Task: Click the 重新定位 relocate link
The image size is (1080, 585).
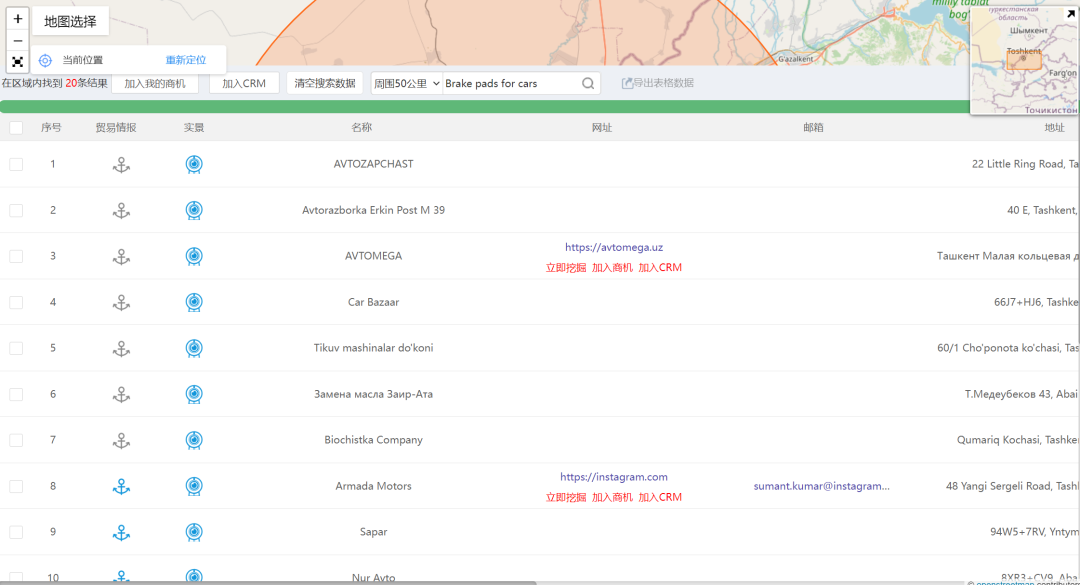Action: pos(186,60)
